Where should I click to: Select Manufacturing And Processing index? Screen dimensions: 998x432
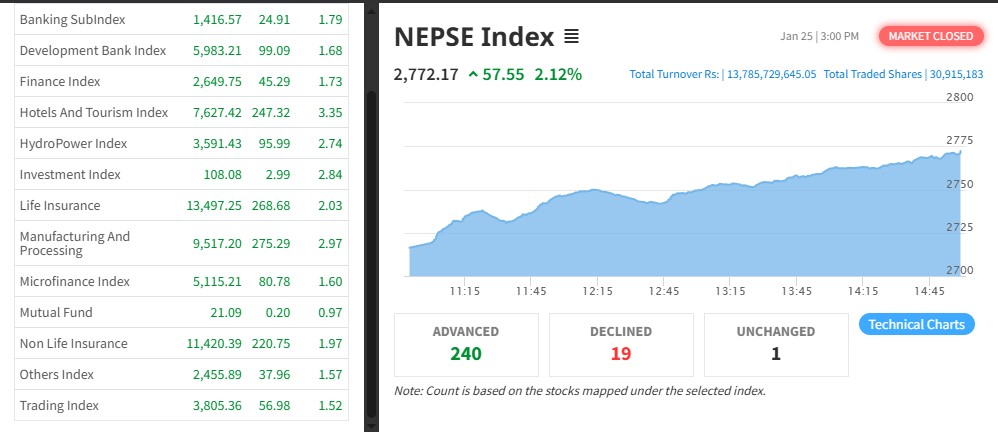click(75, 243)
